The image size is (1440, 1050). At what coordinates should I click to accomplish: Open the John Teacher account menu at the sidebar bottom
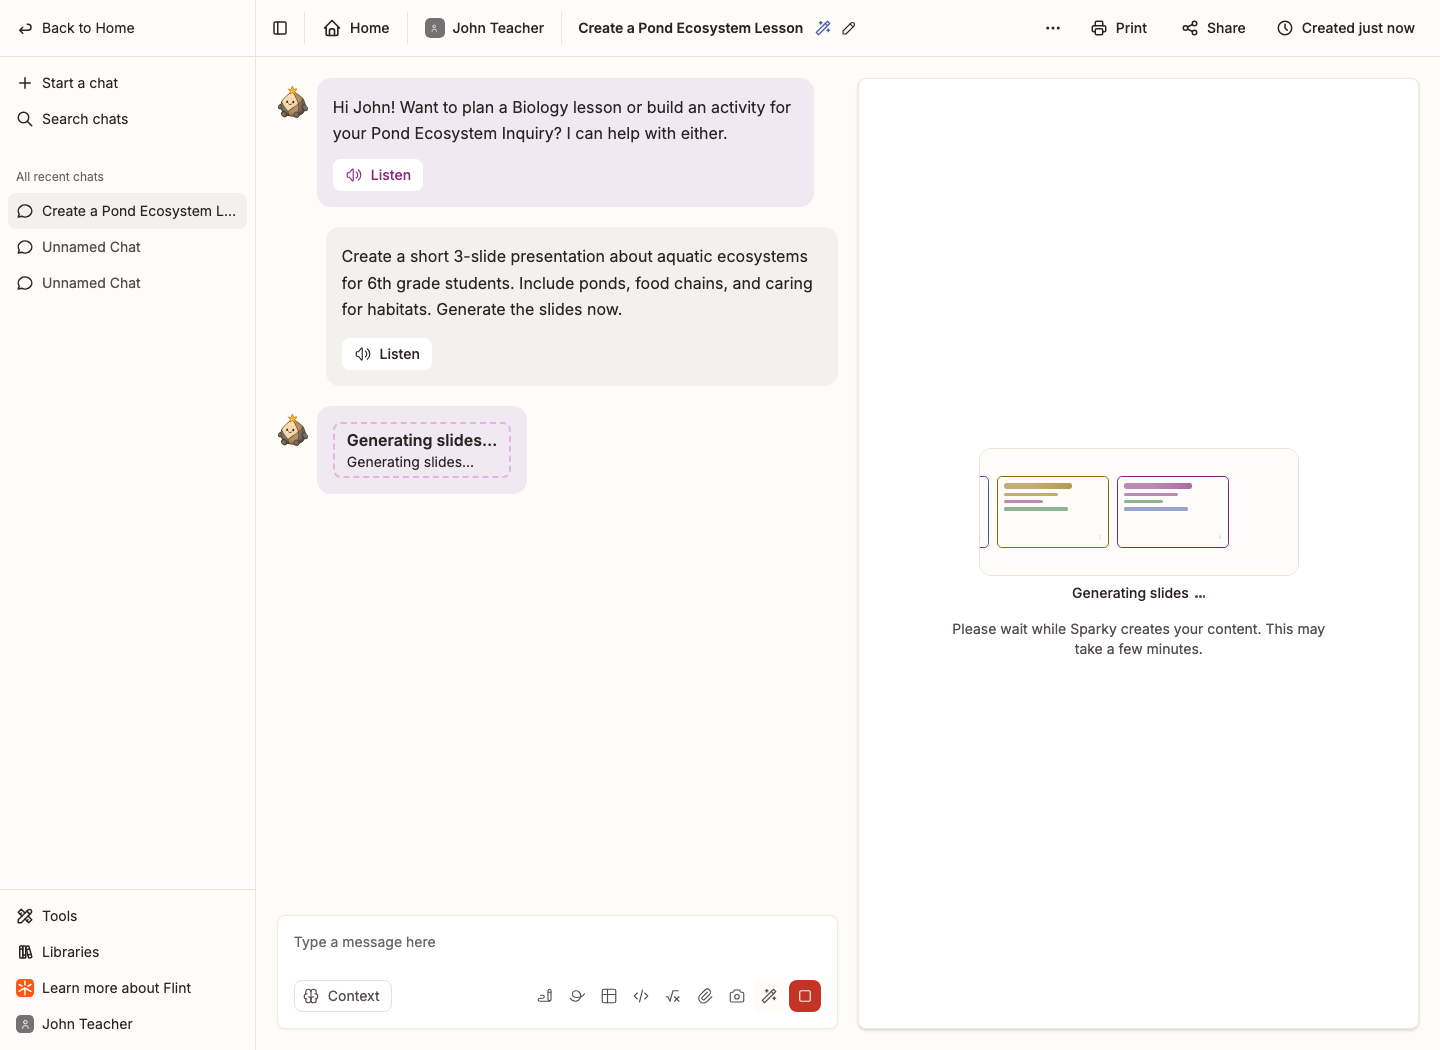[127, 1024]
